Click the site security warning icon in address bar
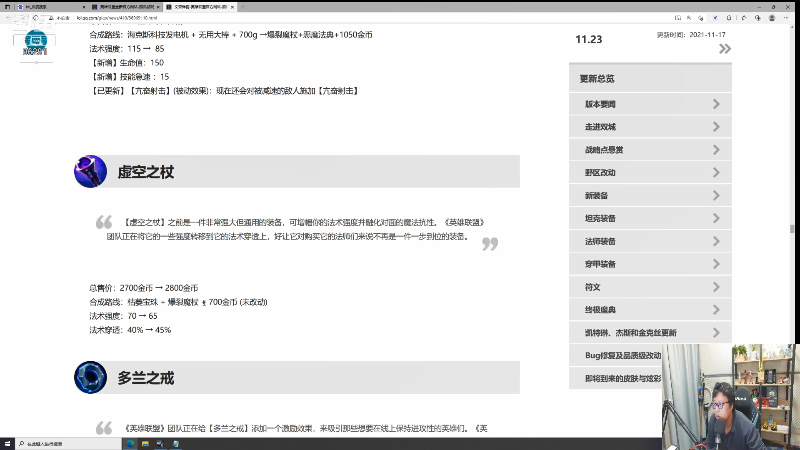The width and height of the screenshot is (800, 450). pyautogui.click(x=51, y=18)
